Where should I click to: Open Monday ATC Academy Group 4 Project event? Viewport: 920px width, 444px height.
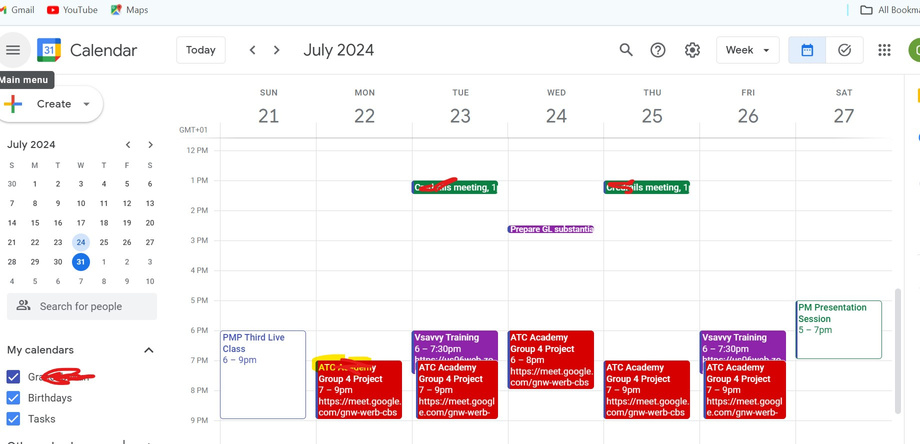(359, 390)
